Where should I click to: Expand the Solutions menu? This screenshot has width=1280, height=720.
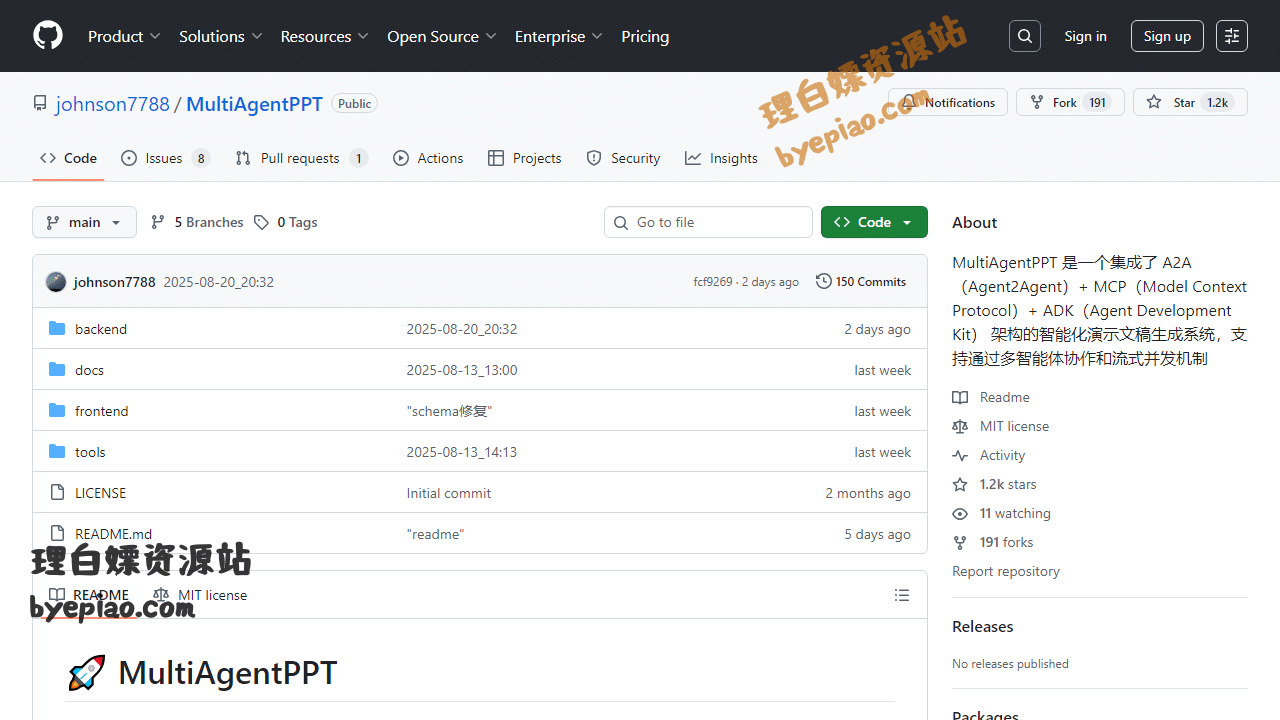tap(220, 36)
